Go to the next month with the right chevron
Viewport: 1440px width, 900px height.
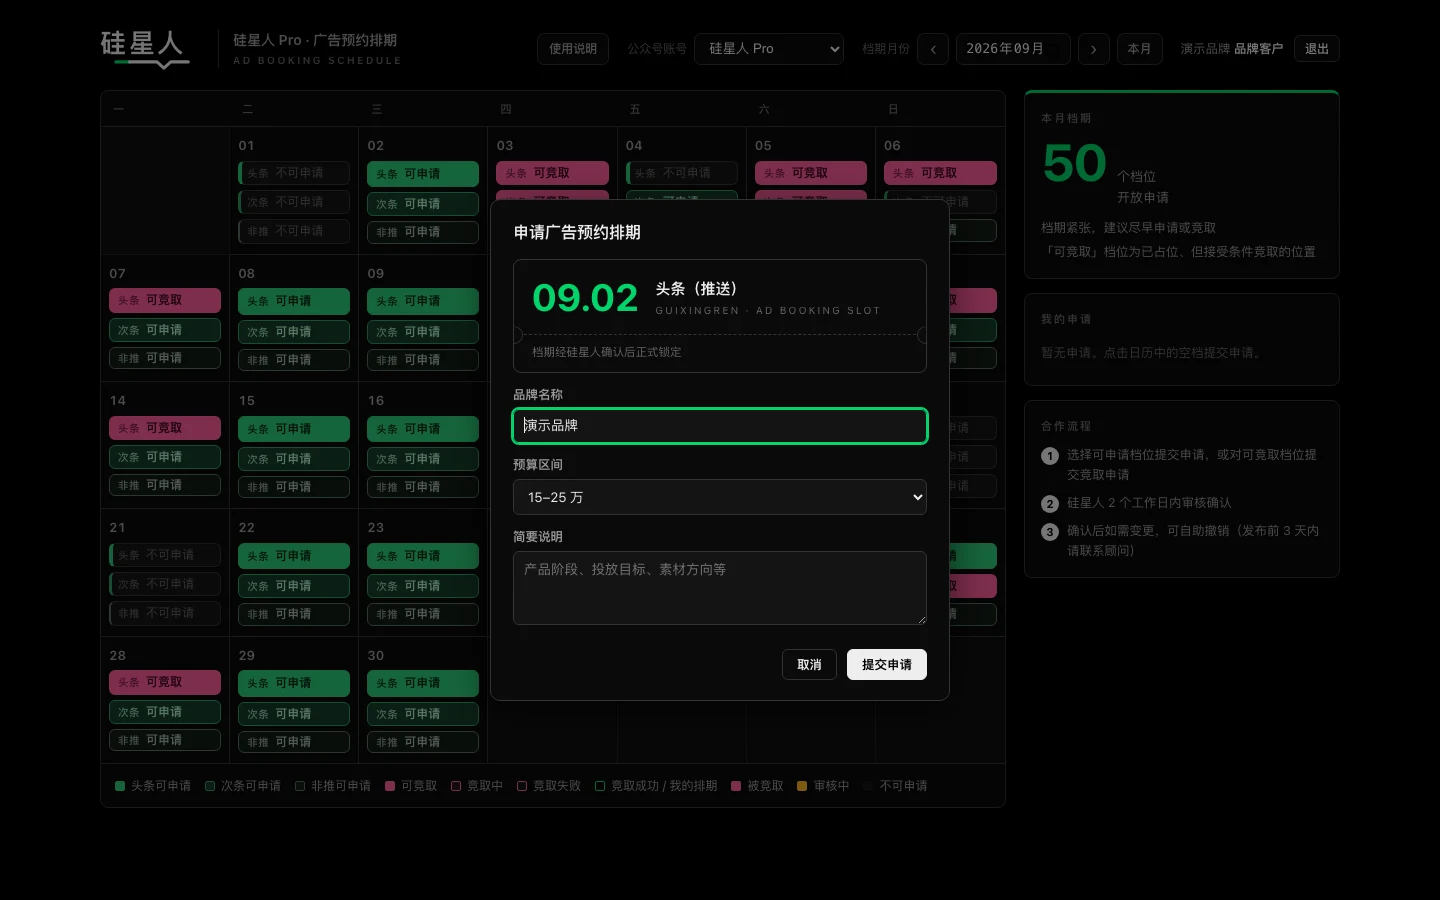pyautogui.click(x=1093, y=49)
